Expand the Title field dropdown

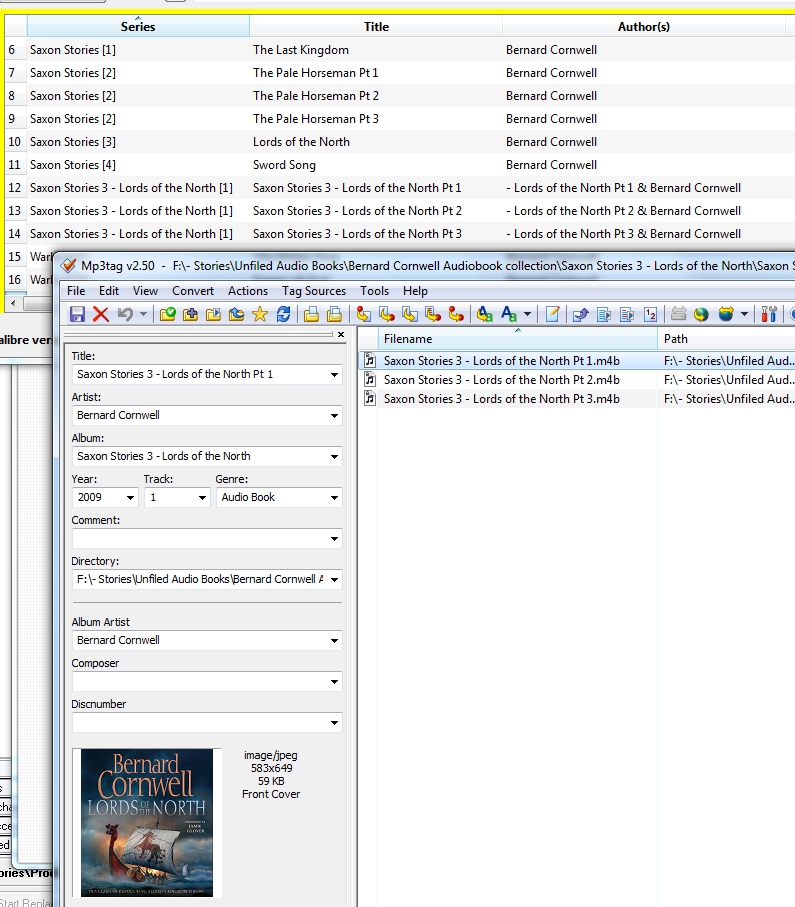click(x=334, y=375)
